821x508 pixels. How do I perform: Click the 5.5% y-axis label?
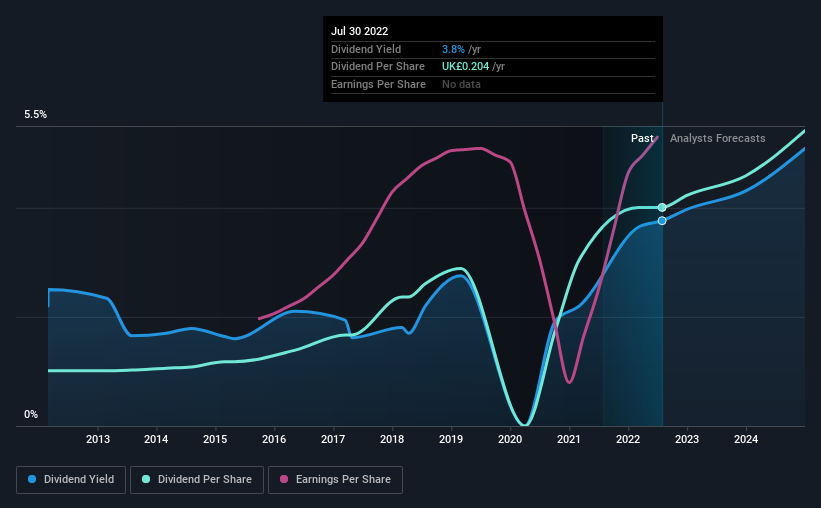coord(36,115)
